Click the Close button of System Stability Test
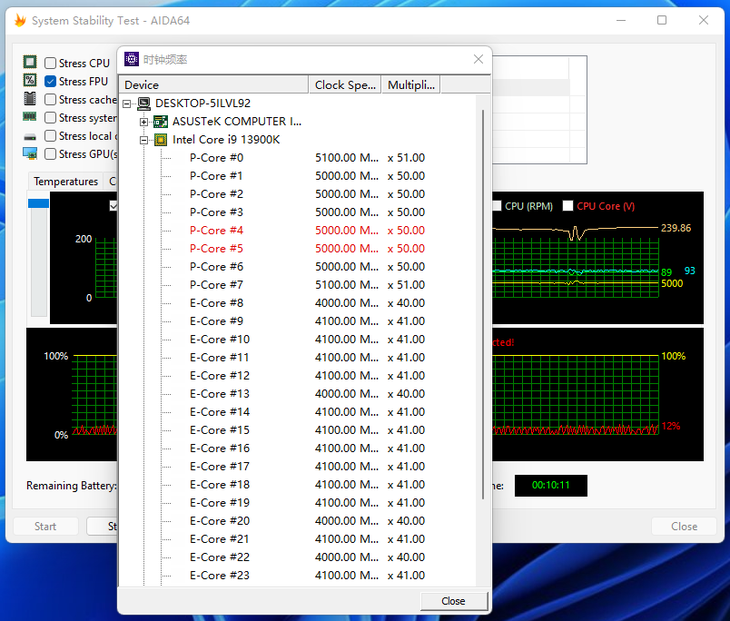 click(x=683, y=526)
